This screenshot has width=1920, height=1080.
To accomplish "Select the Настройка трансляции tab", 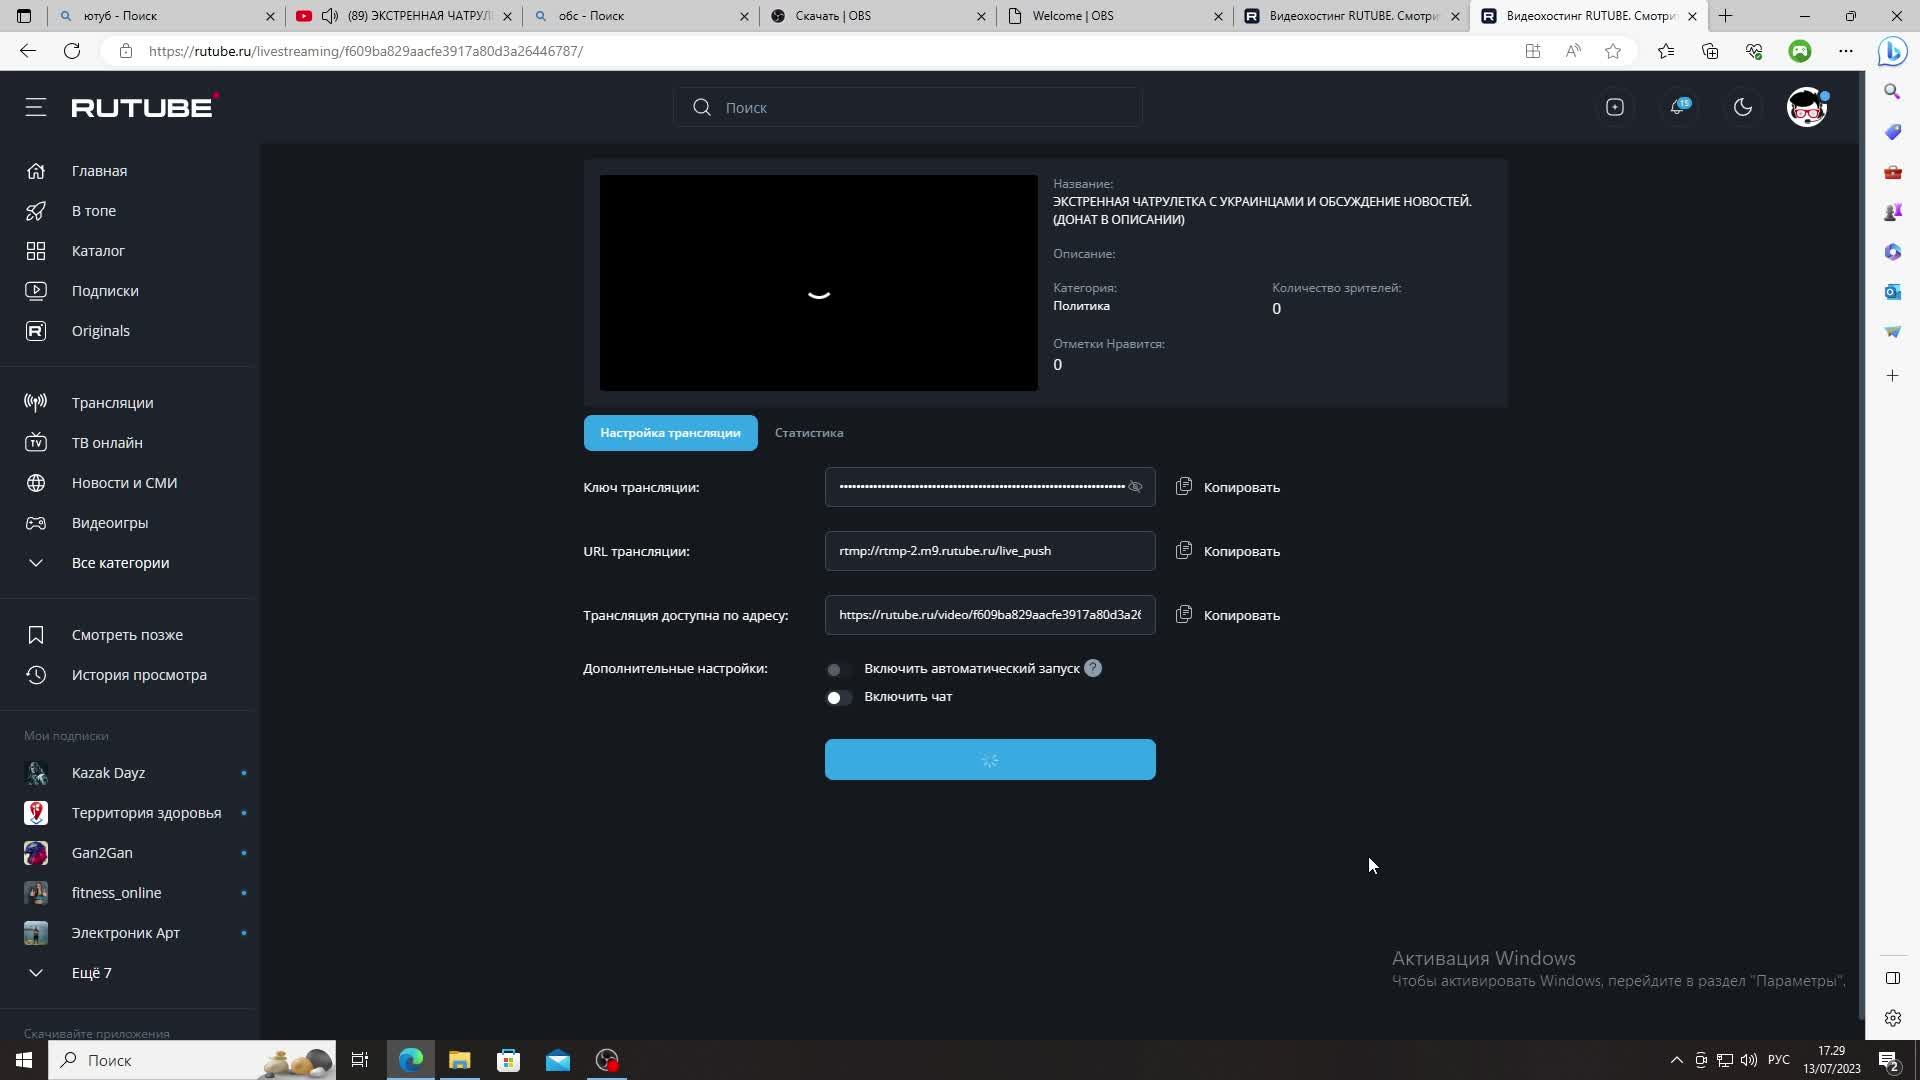I will [670, 433].
